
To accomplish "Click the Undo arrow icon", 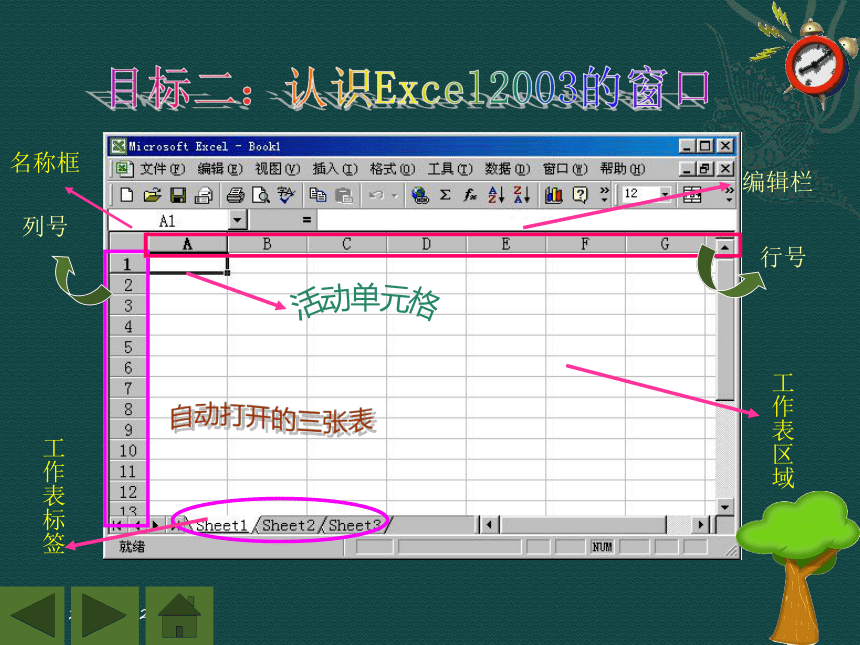I will click(x=376, y=195).
